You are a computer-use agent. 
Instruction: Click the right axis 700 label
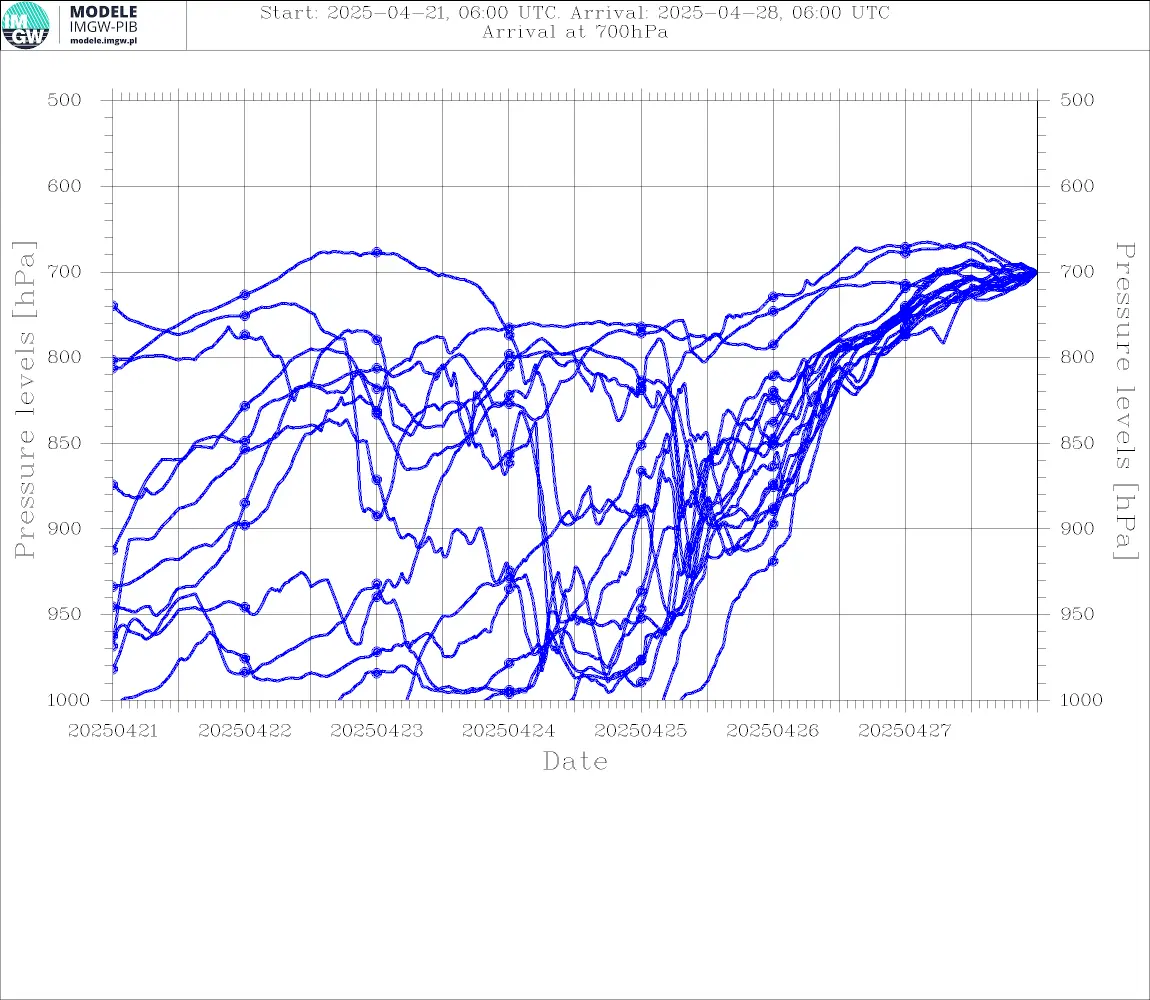tap(1077, 271)
